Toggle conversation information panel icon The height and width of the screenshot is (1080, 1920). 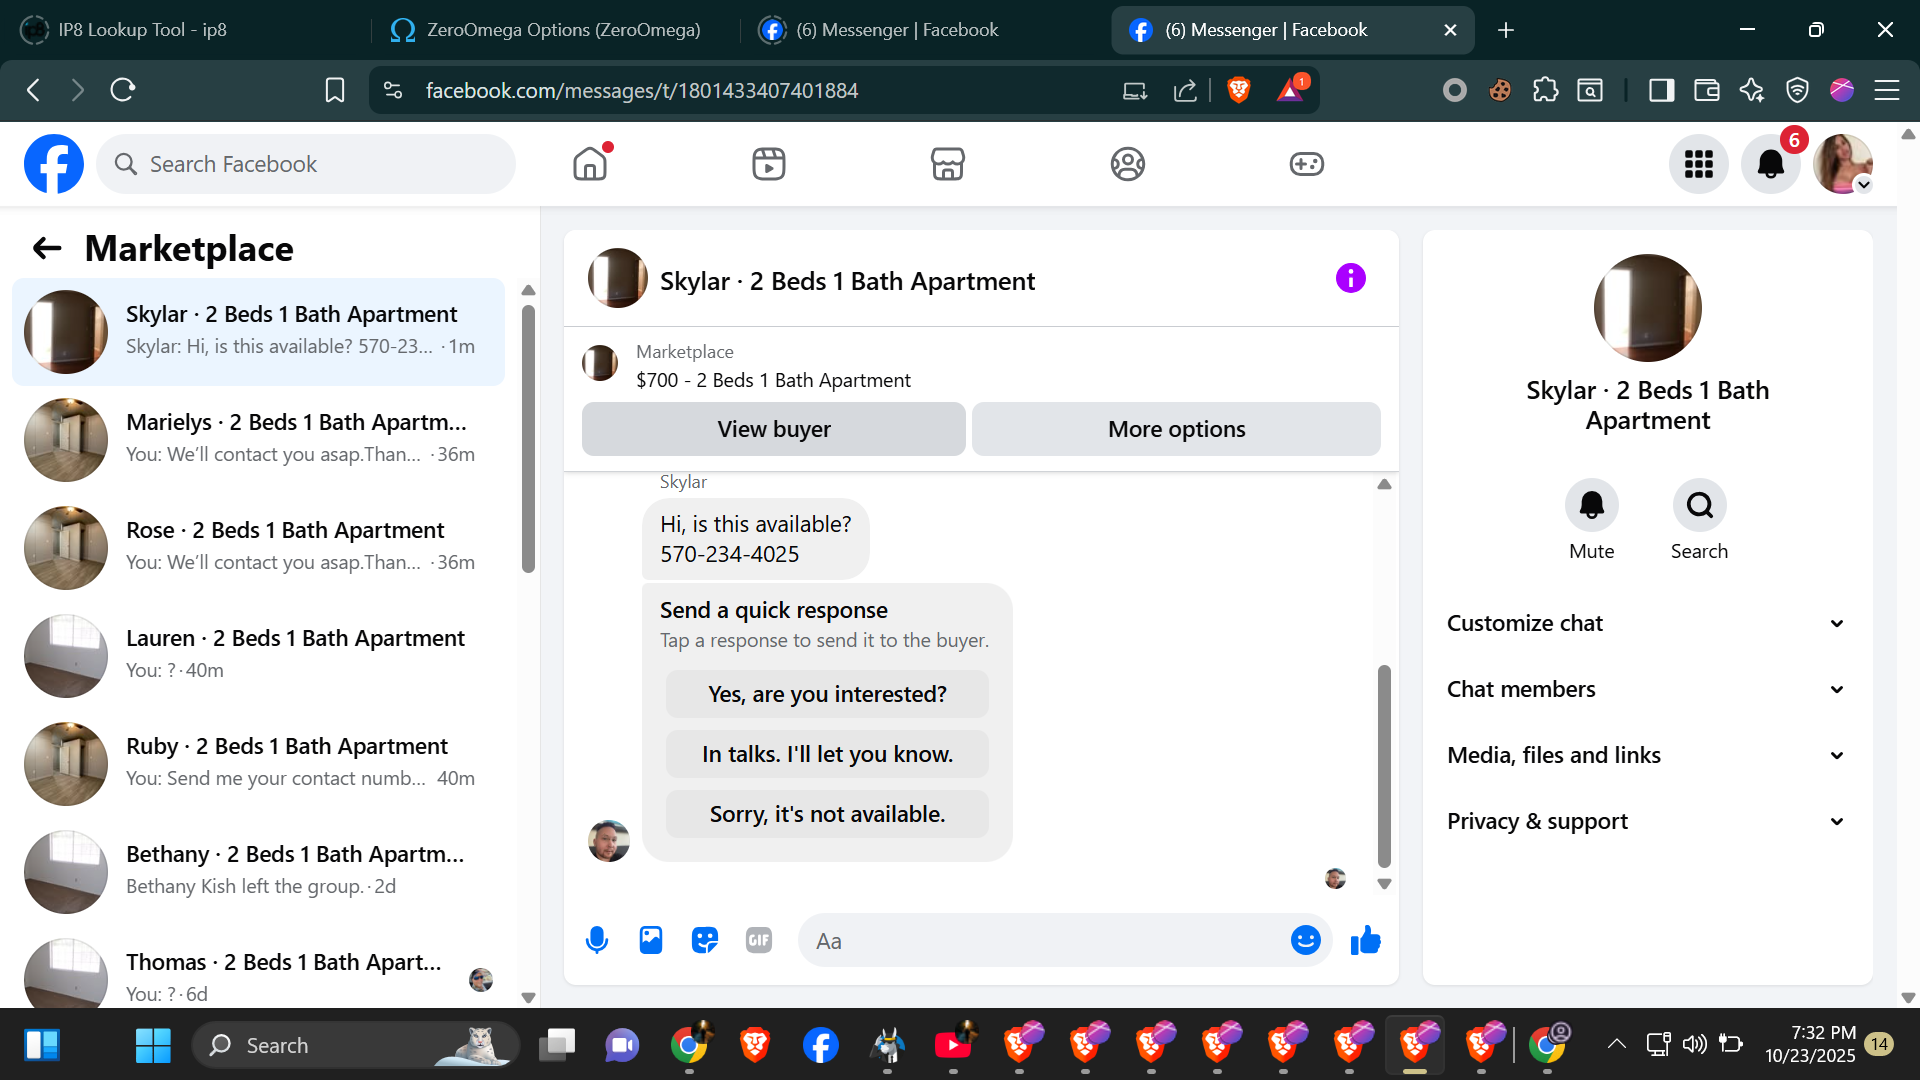(x=1350, y=278)
